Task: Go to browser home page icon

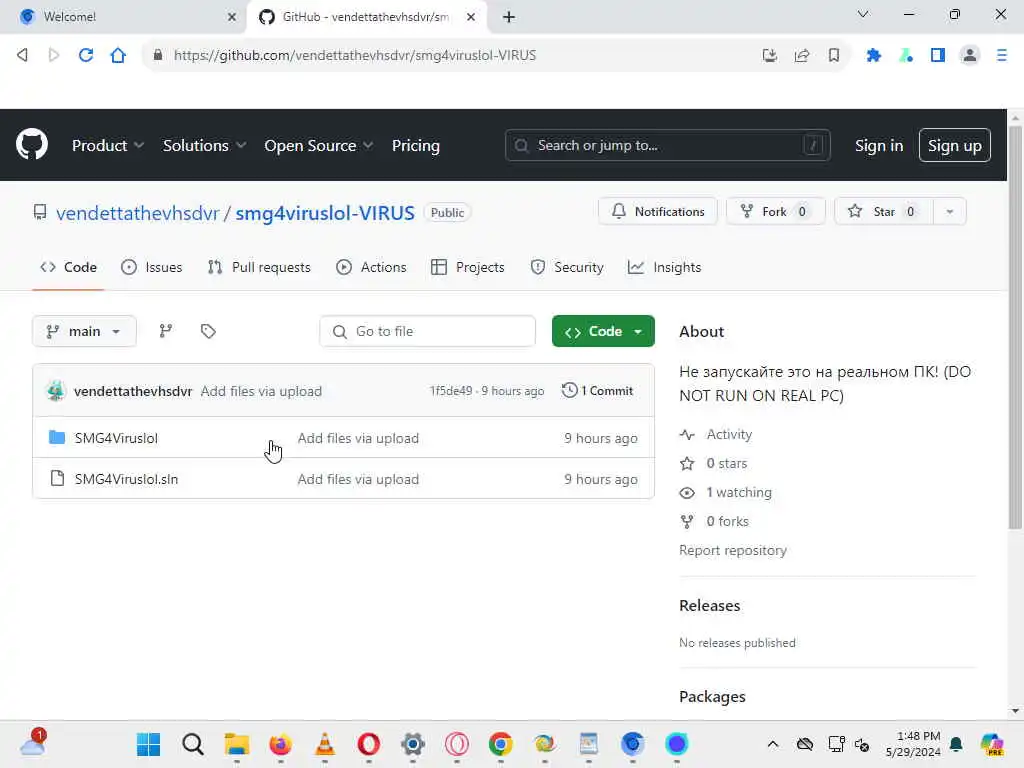Action: click(118, 55)
